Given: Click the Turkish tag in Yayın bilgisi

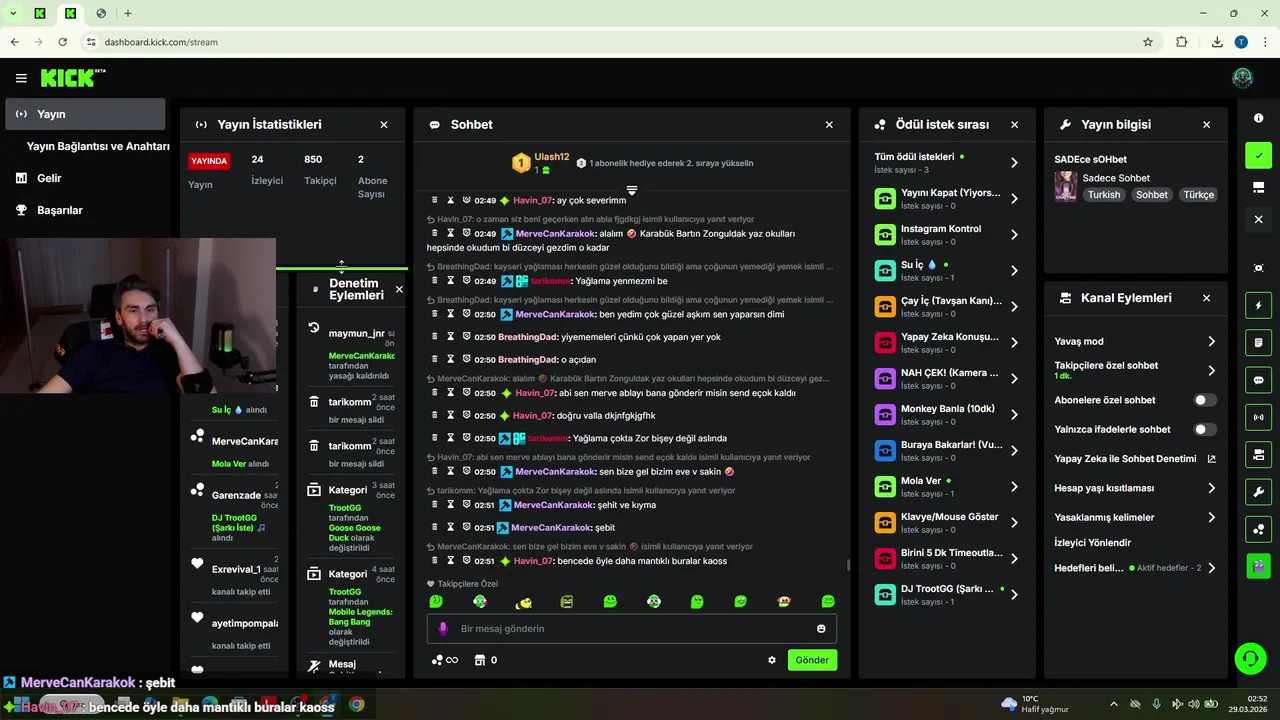Looking at the screenshot, I should (x=1104, y=195).
